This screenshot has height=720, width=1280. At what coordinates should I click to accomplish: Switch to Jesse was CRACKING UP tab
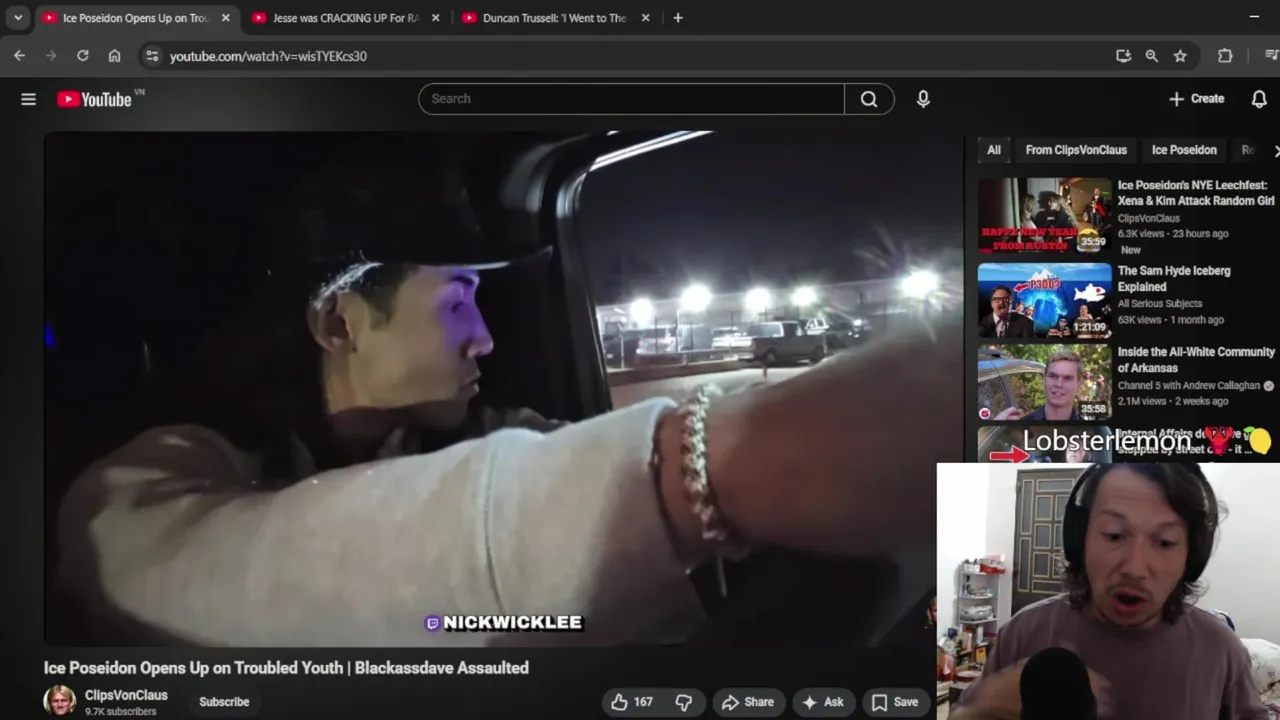tap(346, 18)
